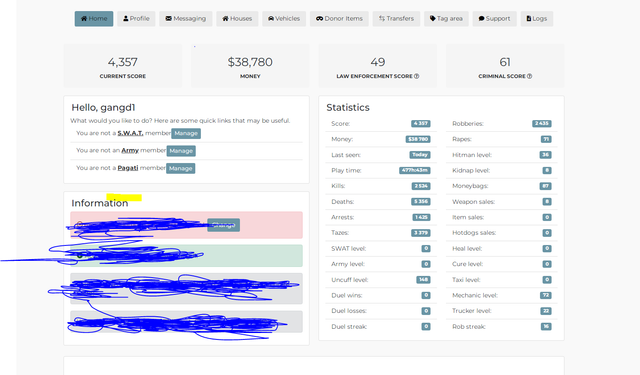This screenshot has width=640, height=375.
Task: Go to the Profile tab
Action: point(136,19)
